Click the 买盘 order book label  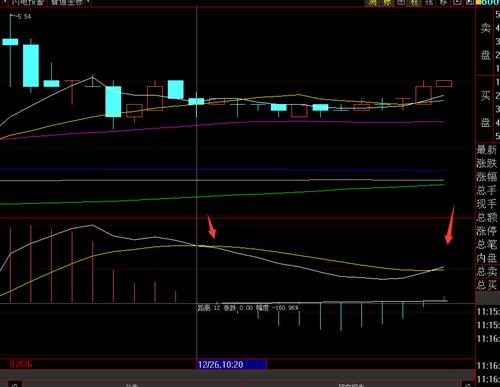[485, 109]
